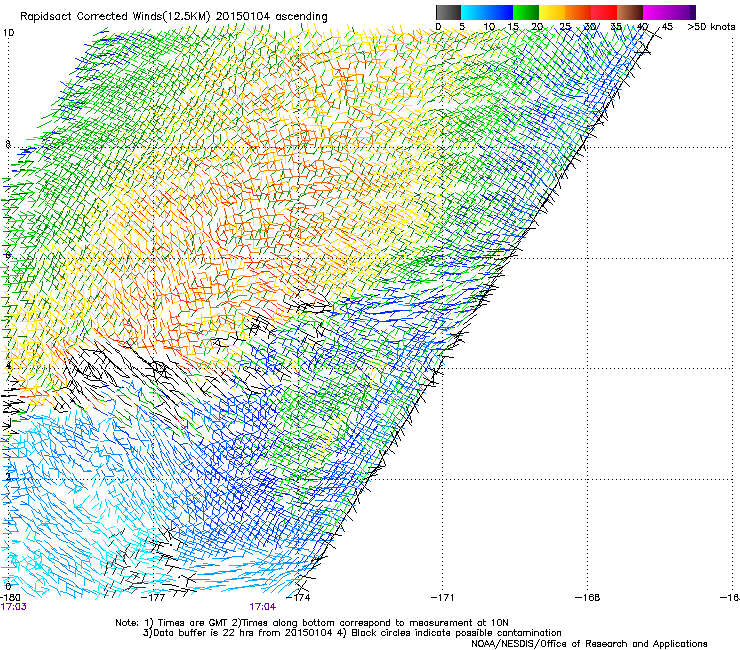Click the brown 35-40 knots legend segment
Screen dimensions: 740x650
[630, 12]
